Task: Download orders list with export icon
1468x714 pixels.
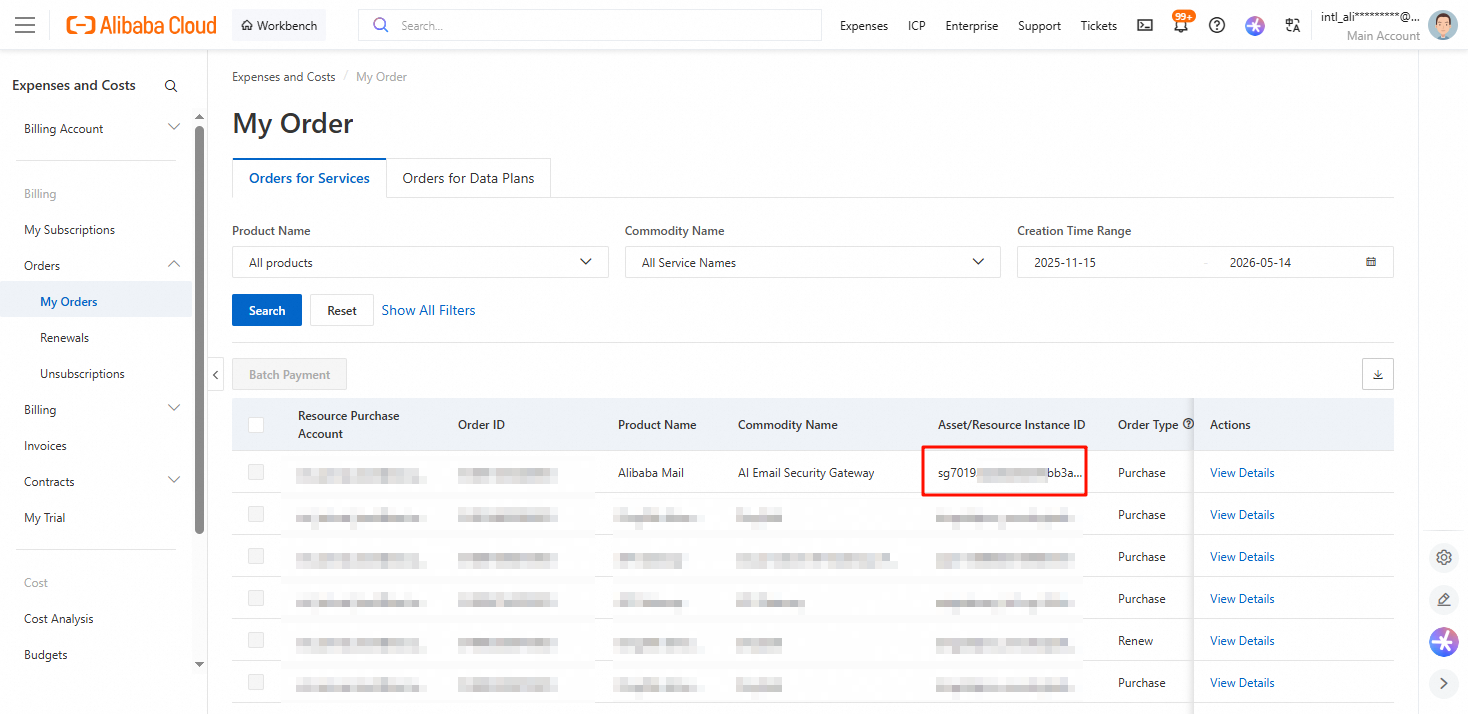Action: pyautogui.click(x=1378, y=374)
